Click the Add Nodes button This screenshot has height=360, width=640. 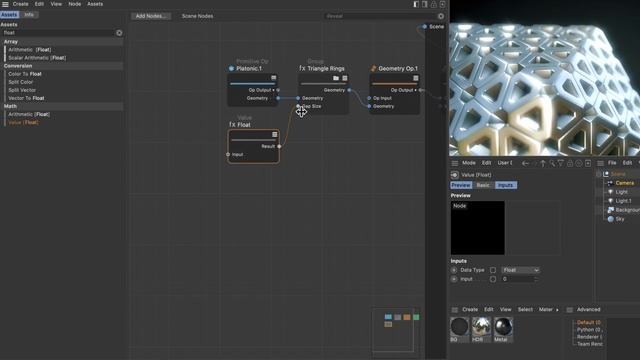[151, 16]
